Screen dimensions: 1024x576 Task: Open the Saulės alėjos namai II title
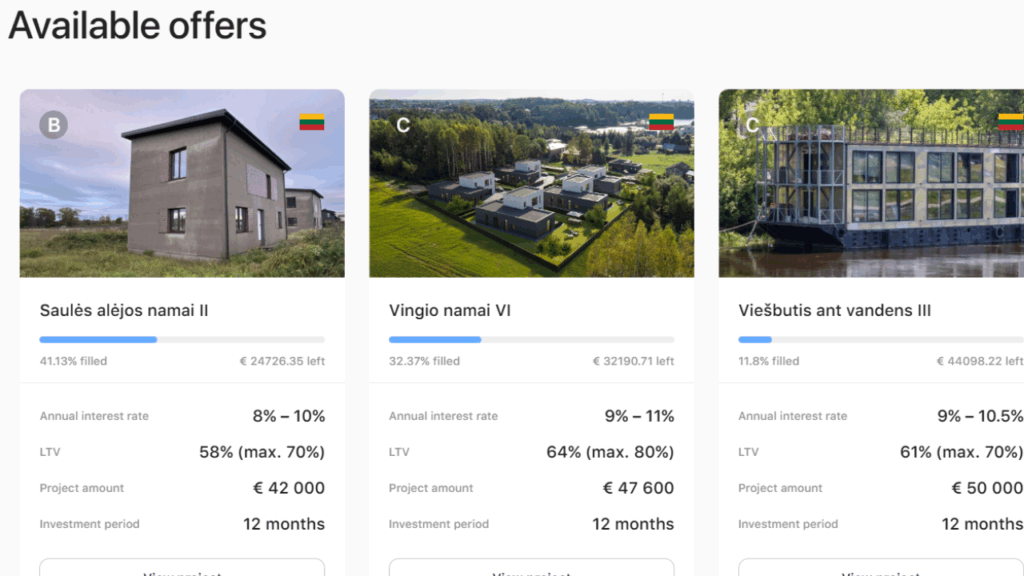click(124, 311)
